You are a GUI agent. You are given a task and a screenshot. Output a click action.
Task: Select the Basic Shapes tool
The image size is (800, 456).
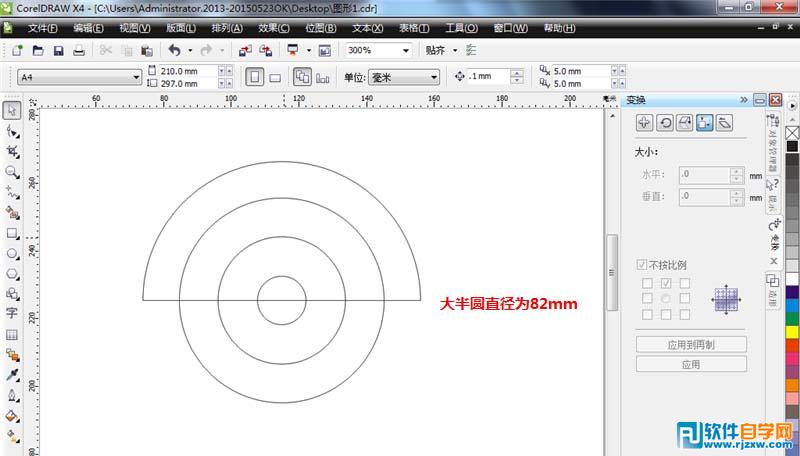coord(12,294)
